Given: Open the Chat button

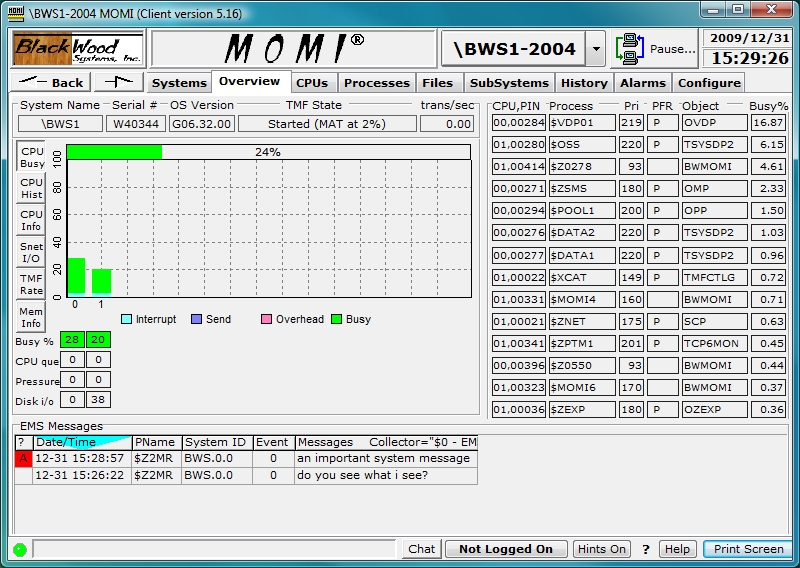Looking at the screenshot, I should coord(421,549).
